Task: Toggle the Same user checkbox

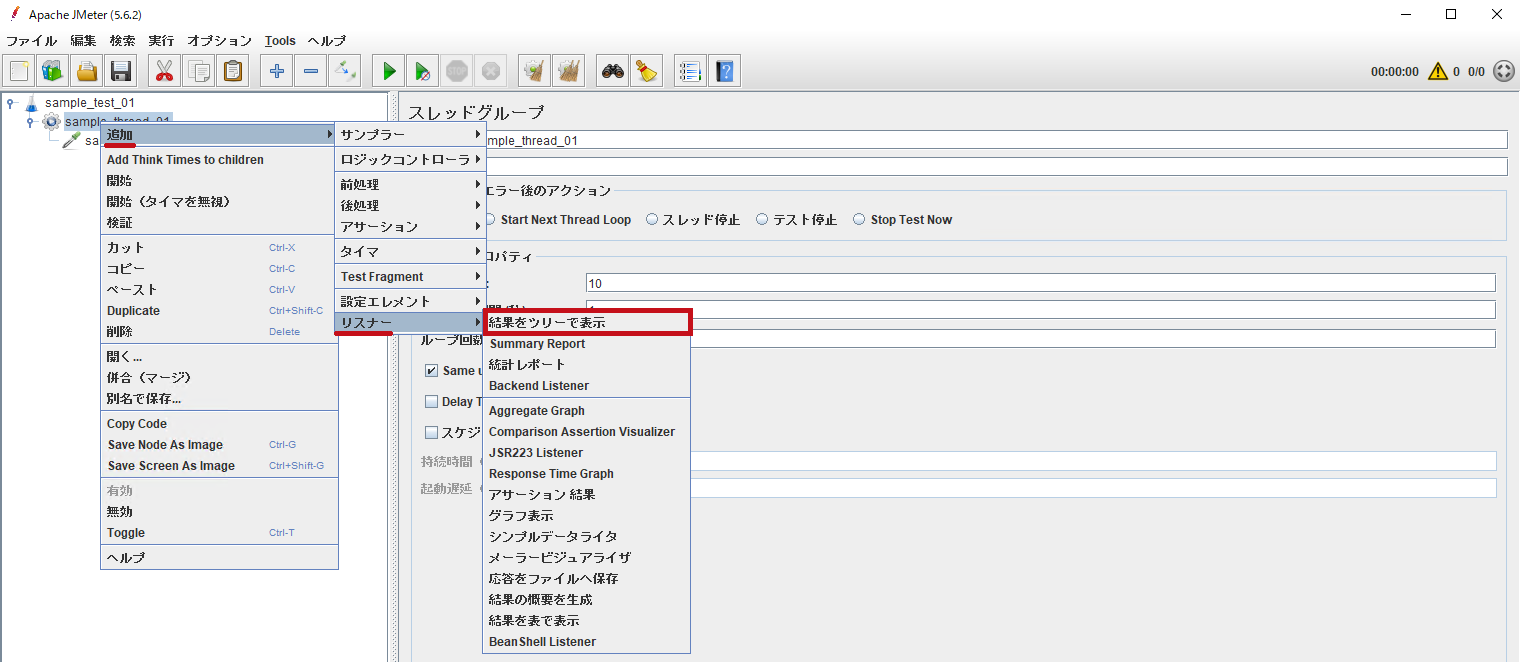Action: tap(432, 370)
